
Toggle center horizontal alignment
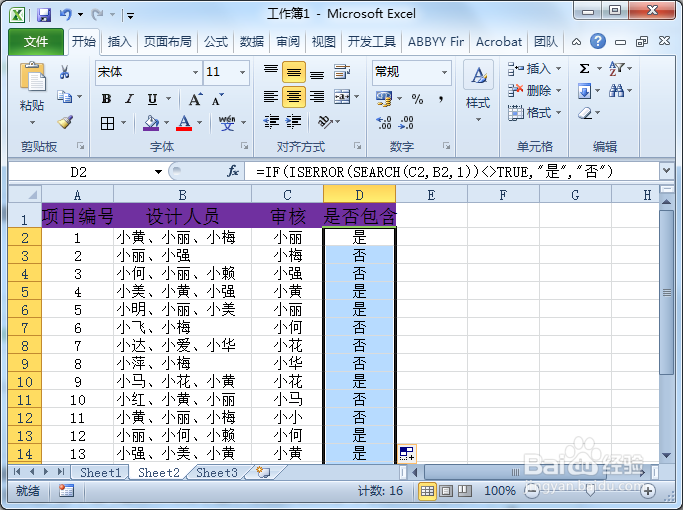coord(294,97)
